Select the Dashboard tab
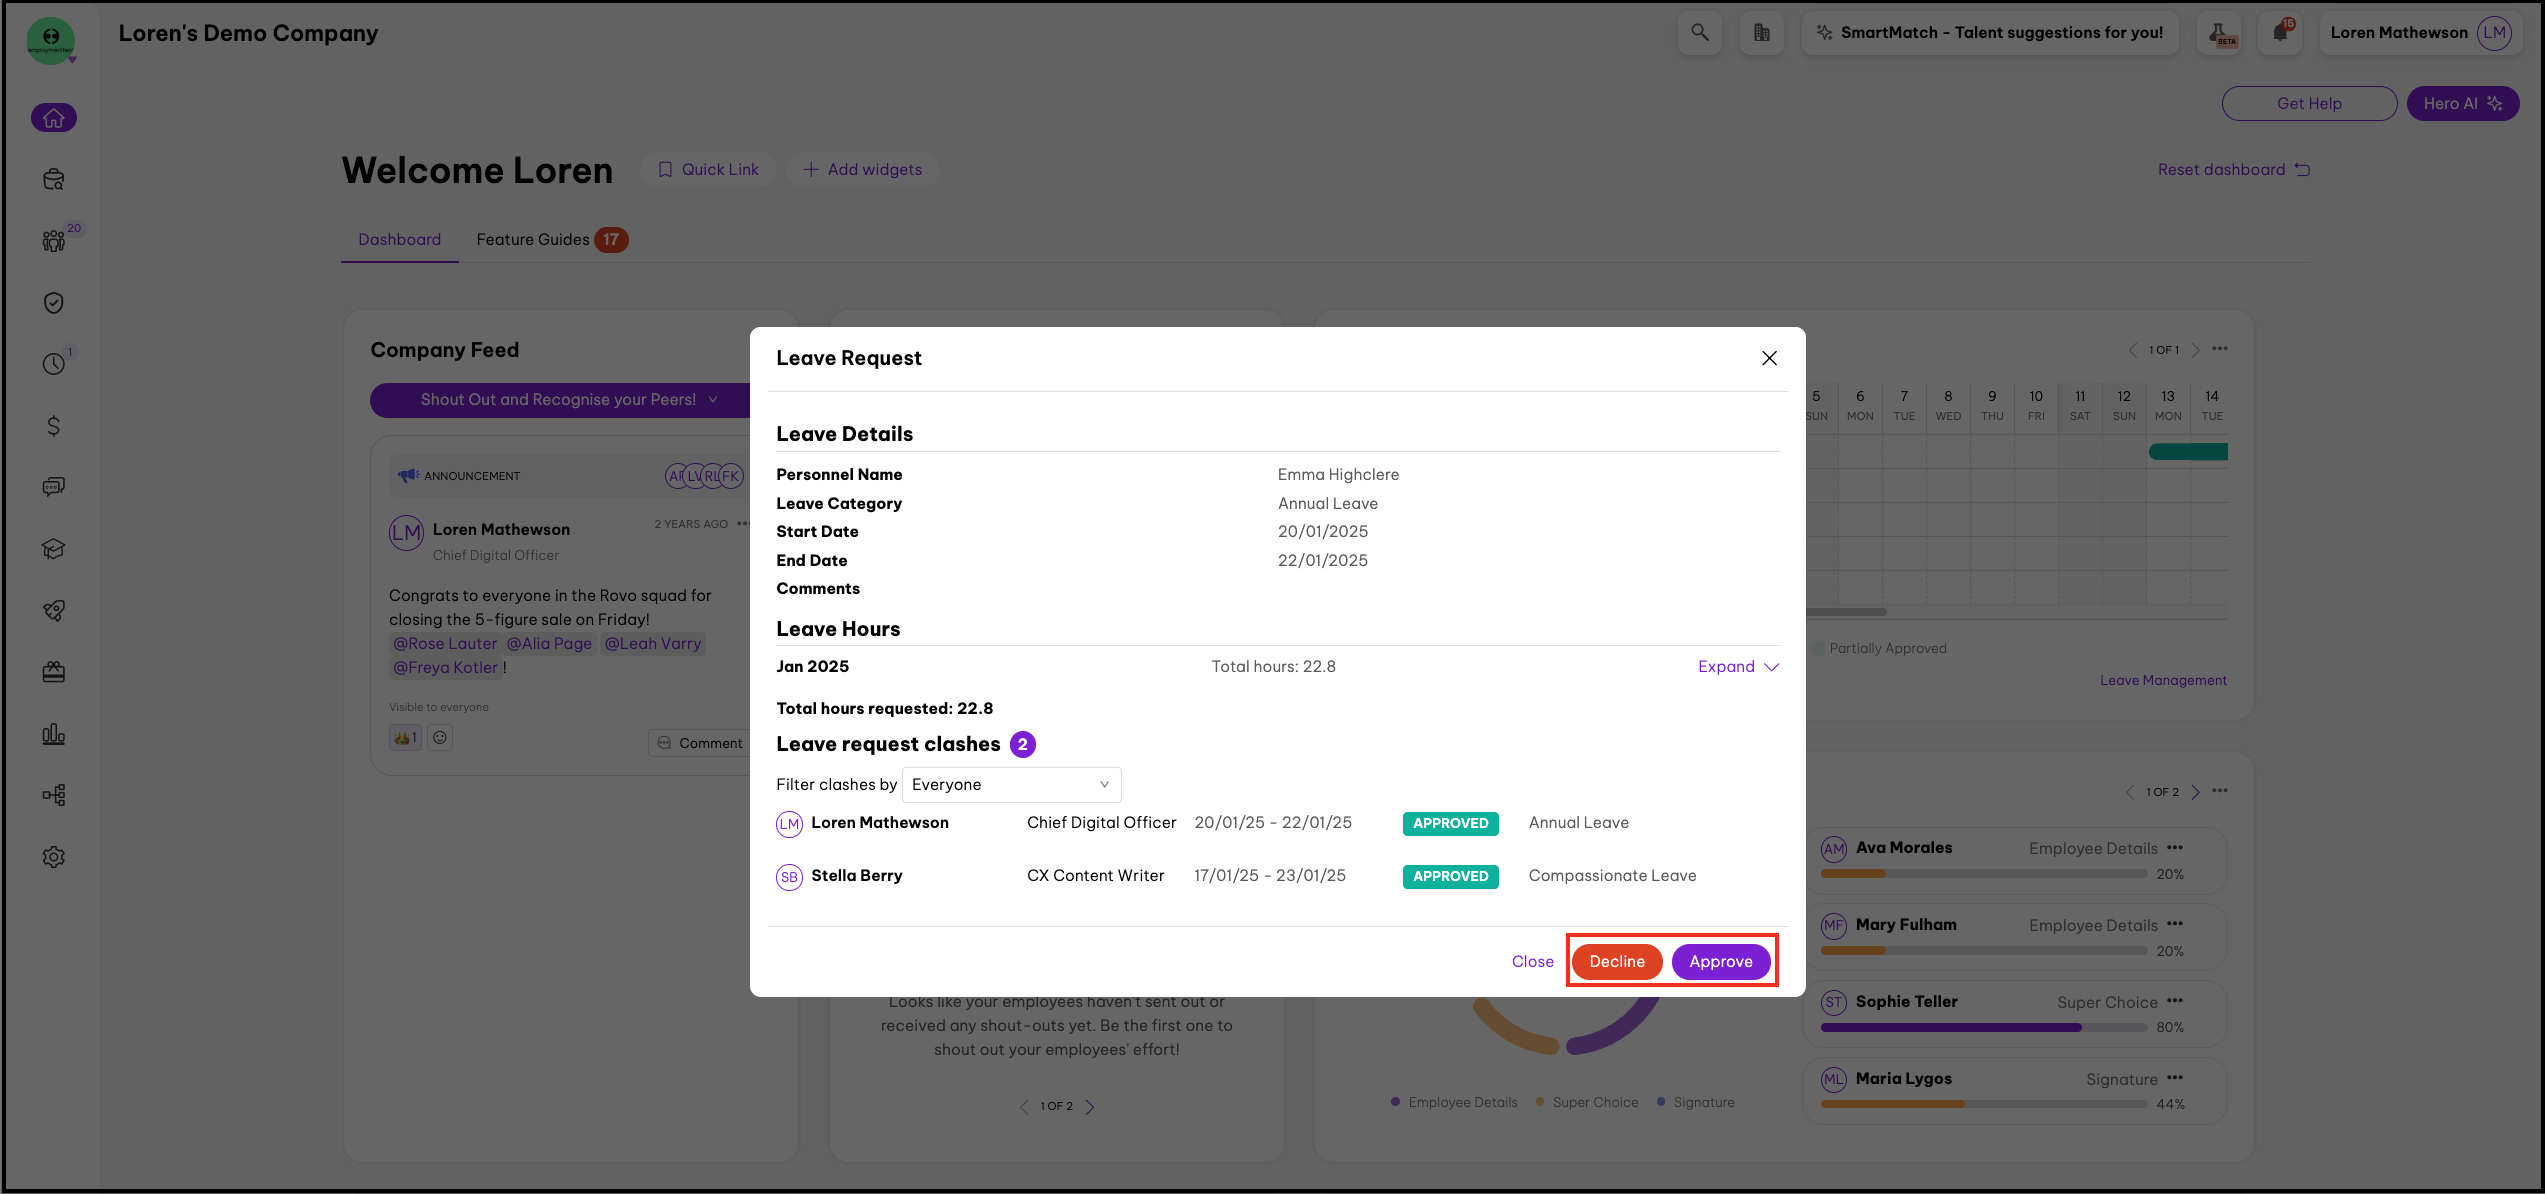Viewport: 2545px width, 1194px height. [x=399, y=240]
